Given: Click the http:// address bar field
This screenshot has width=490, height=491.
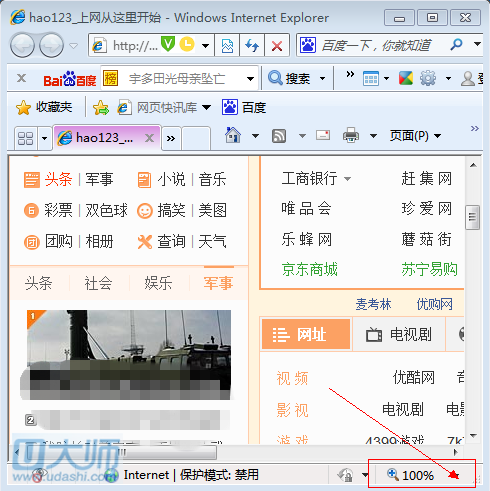Looking at the screenshot, I should (135, 45).
